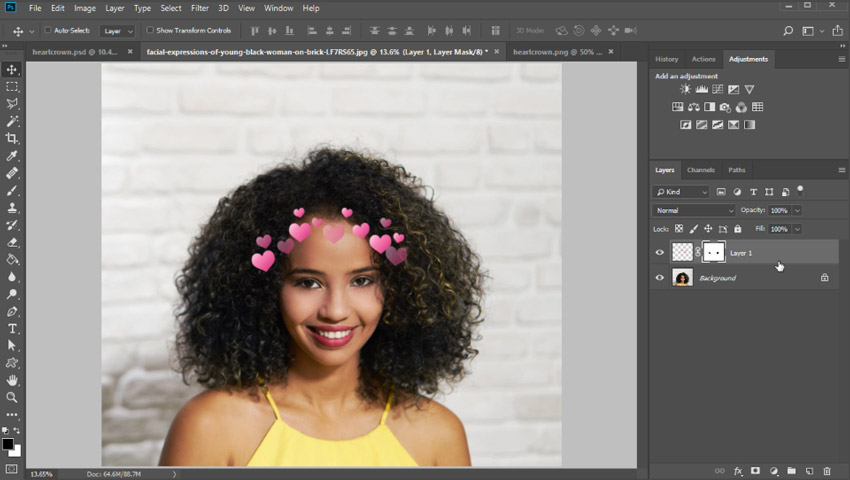Image resolution: width=850 pixels, height=480 pixels.
Task: Click the layer style fx icon
Action: (738, 470)
